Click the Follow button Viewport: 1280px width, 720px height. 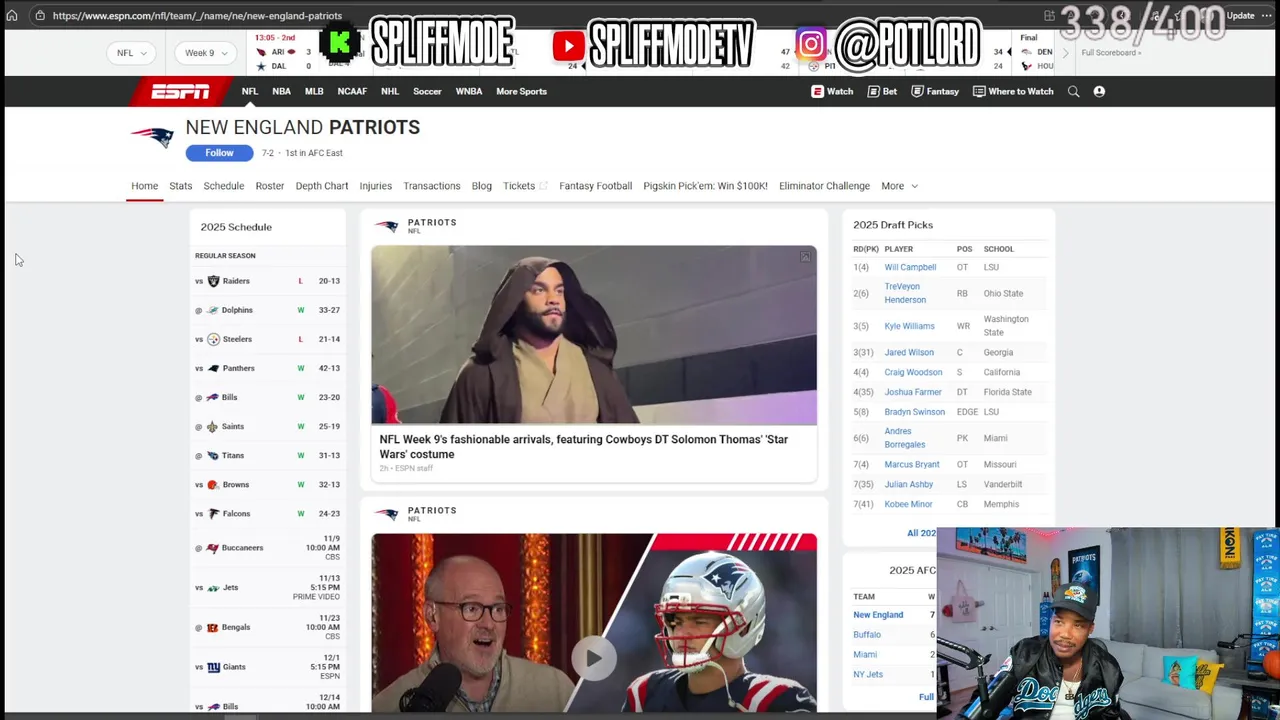pyautogui.click(x=219, y=153)
